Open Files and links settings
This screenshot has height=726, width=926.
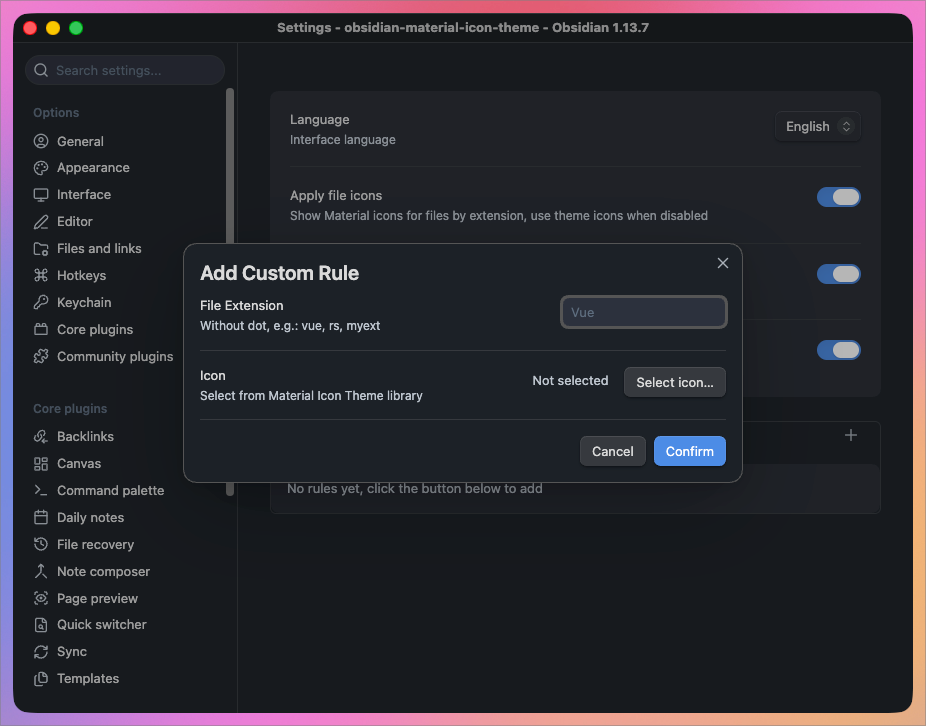pos(99,249)
